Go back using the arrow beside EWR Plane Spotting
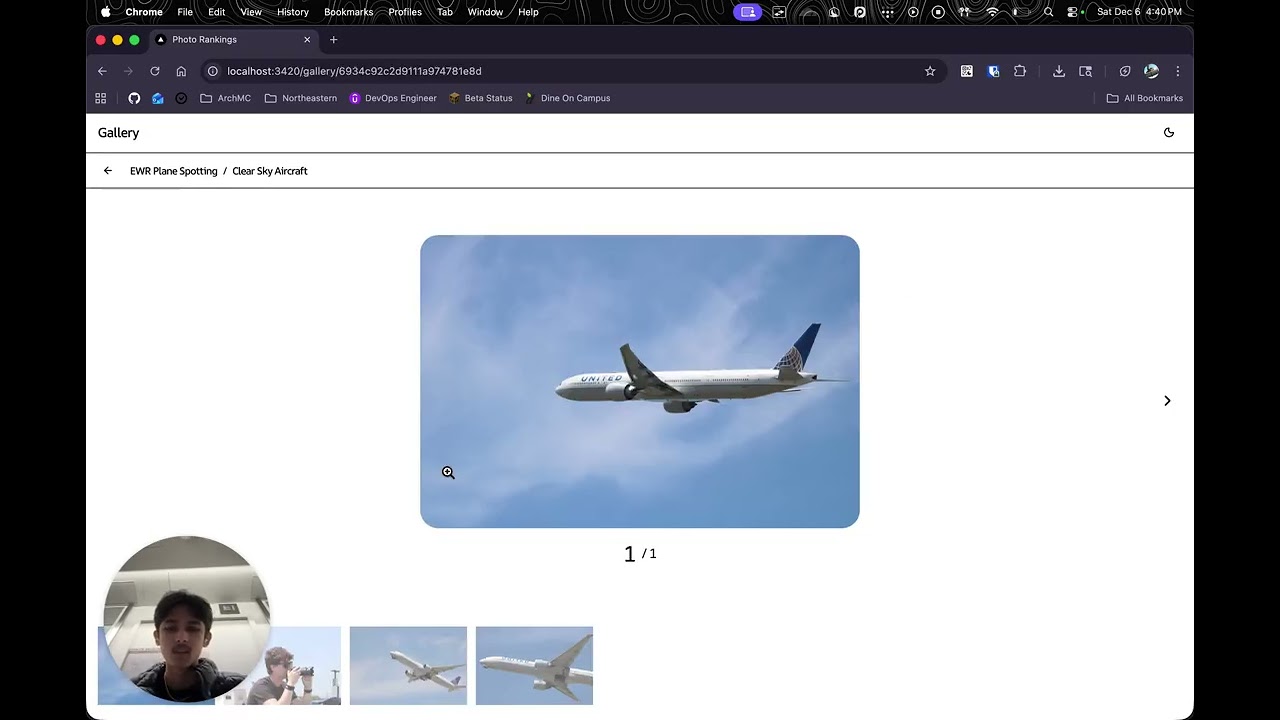The height and width of the screenshot is (720, 1280). point(108,171)
